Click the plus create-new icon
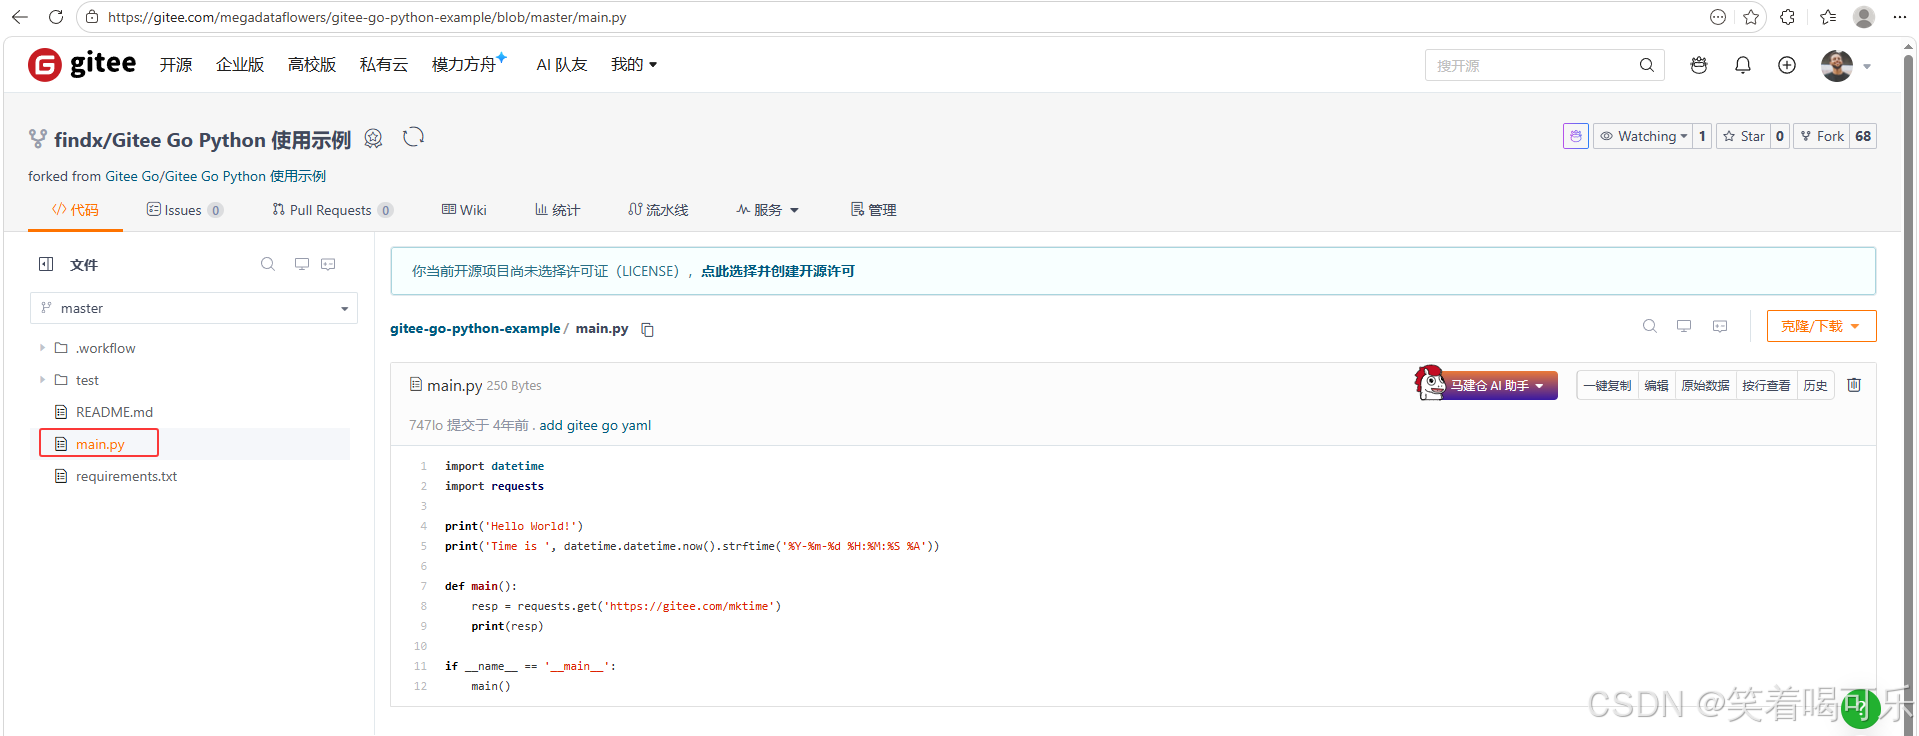 (1787, 65)
